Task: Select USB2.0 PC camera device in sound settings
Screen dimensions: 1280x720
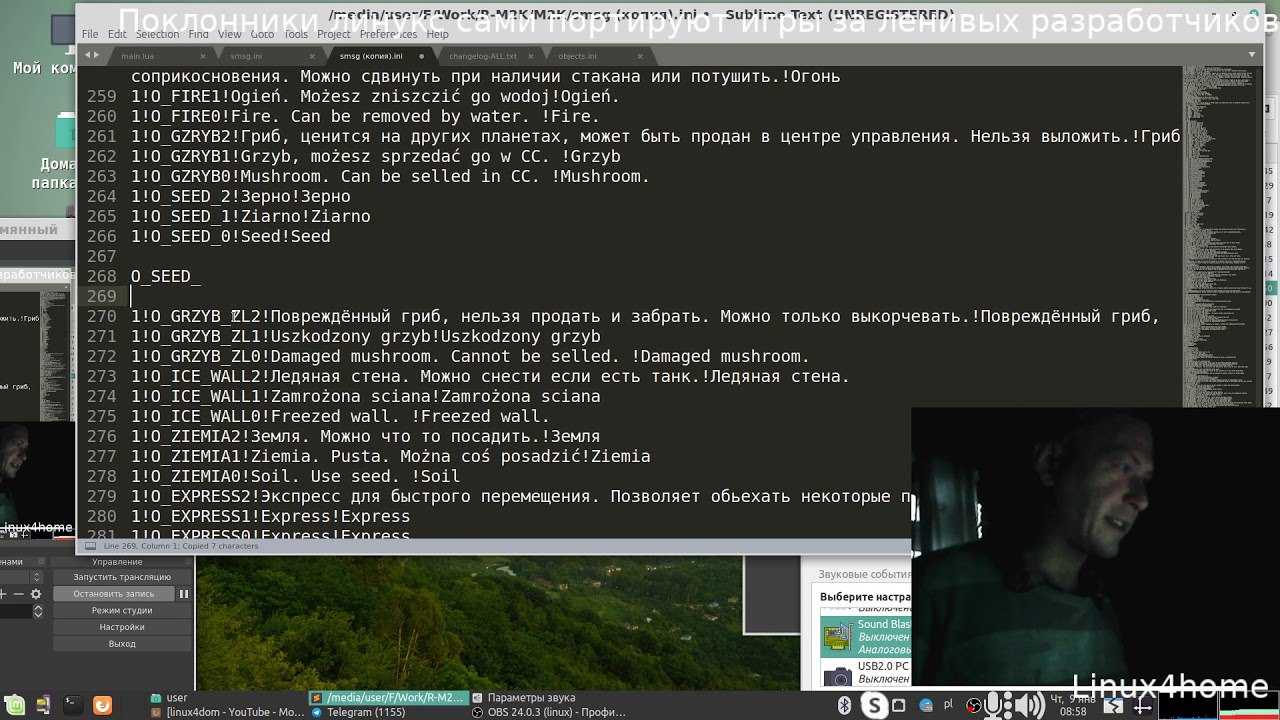Action: click(865, 672)
